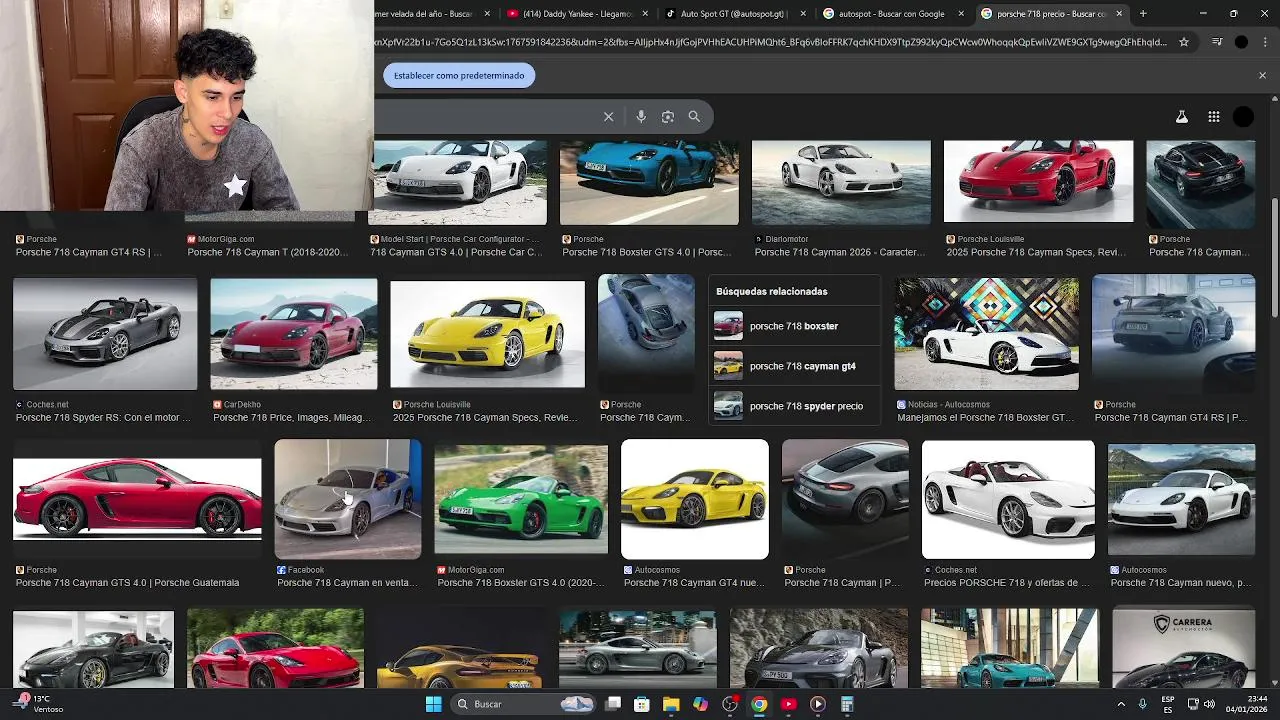Bookmark this page with the star icon

pyautogui.click(x=1184, y=42)
